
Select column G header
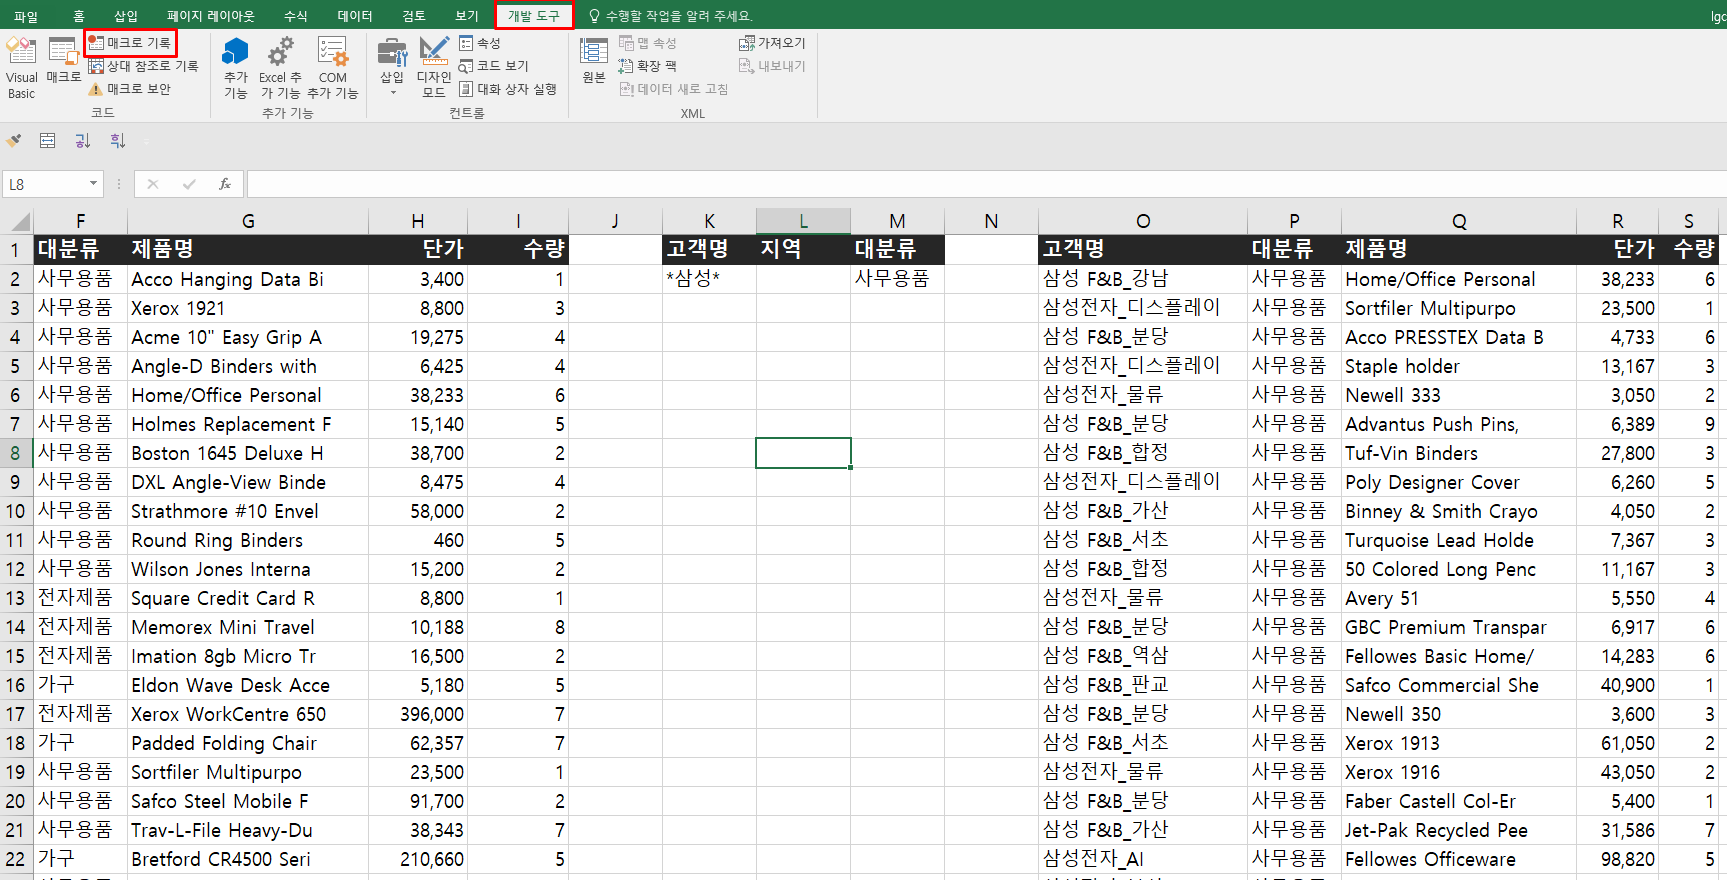248,221
